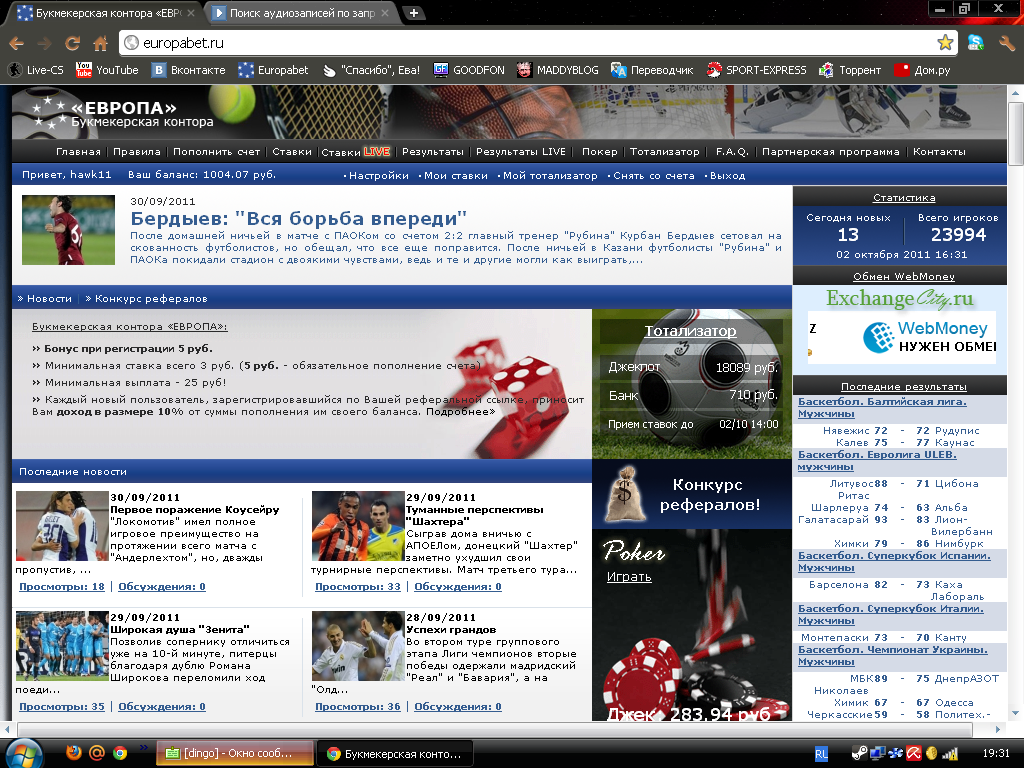Click the Тотализатор heading link
Viewport: 1024px width, 768px height.
point(690,331)
